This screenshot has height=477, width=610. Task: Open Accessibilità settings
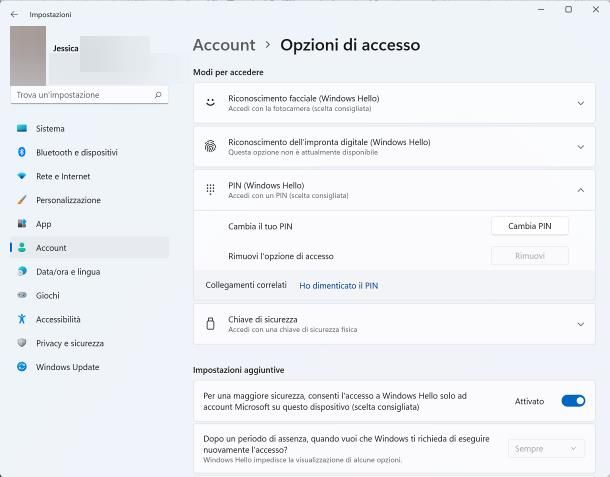pos(90,319)
